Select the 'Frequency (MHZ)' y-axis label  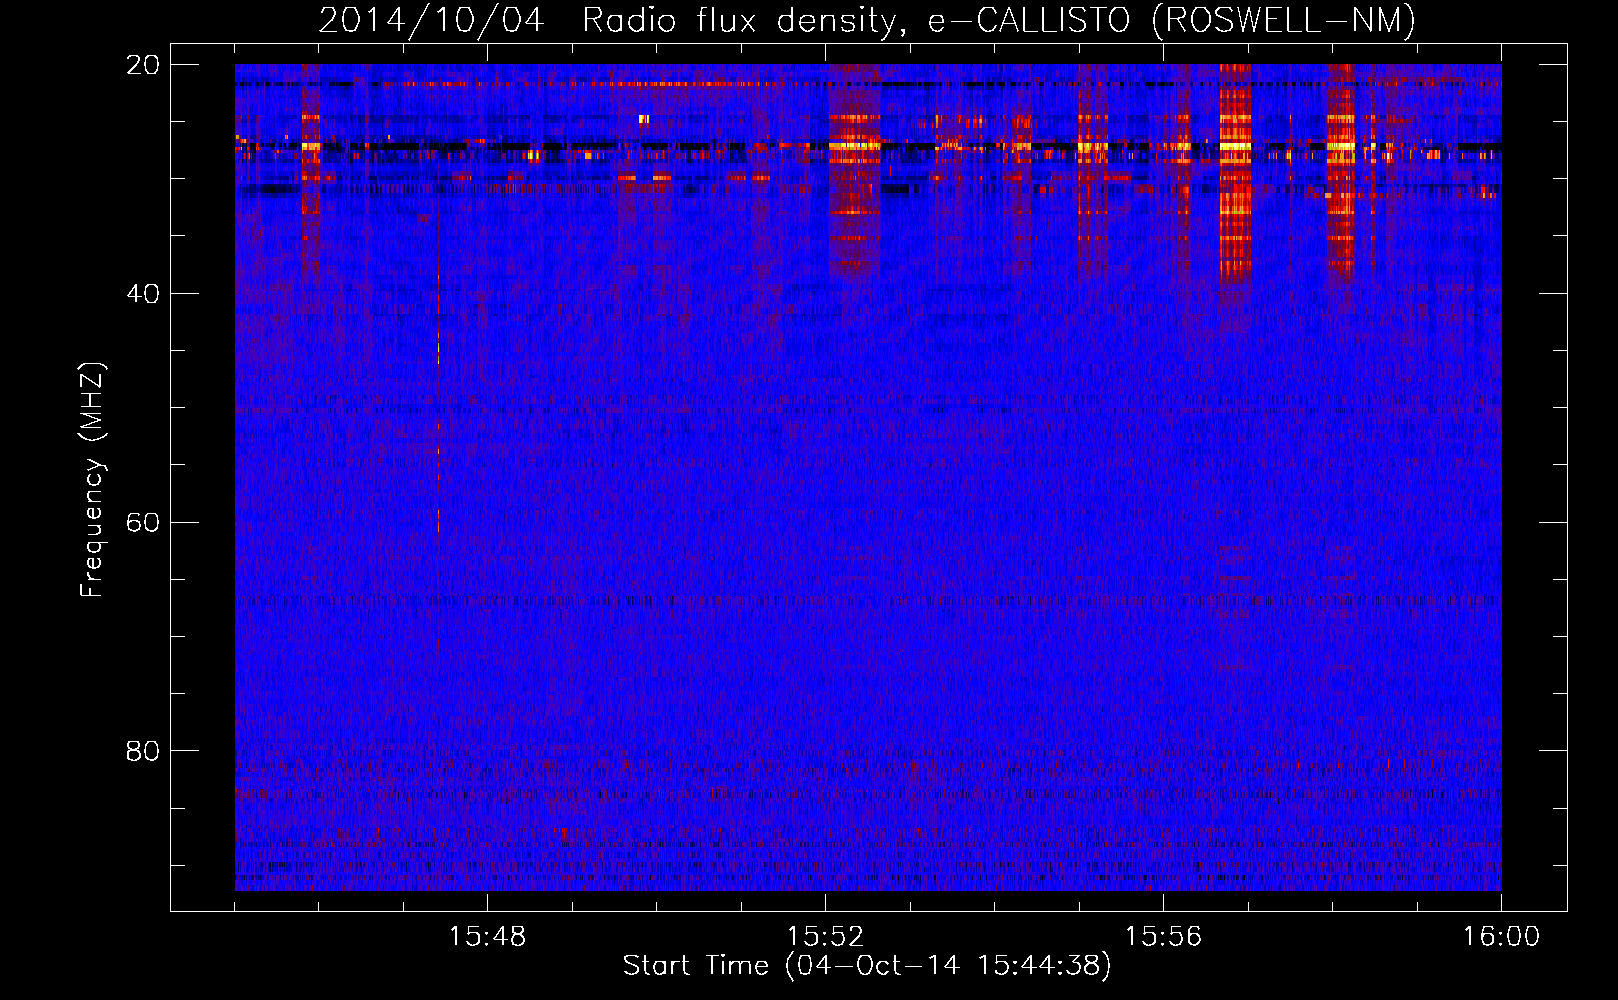coord(91,480)
